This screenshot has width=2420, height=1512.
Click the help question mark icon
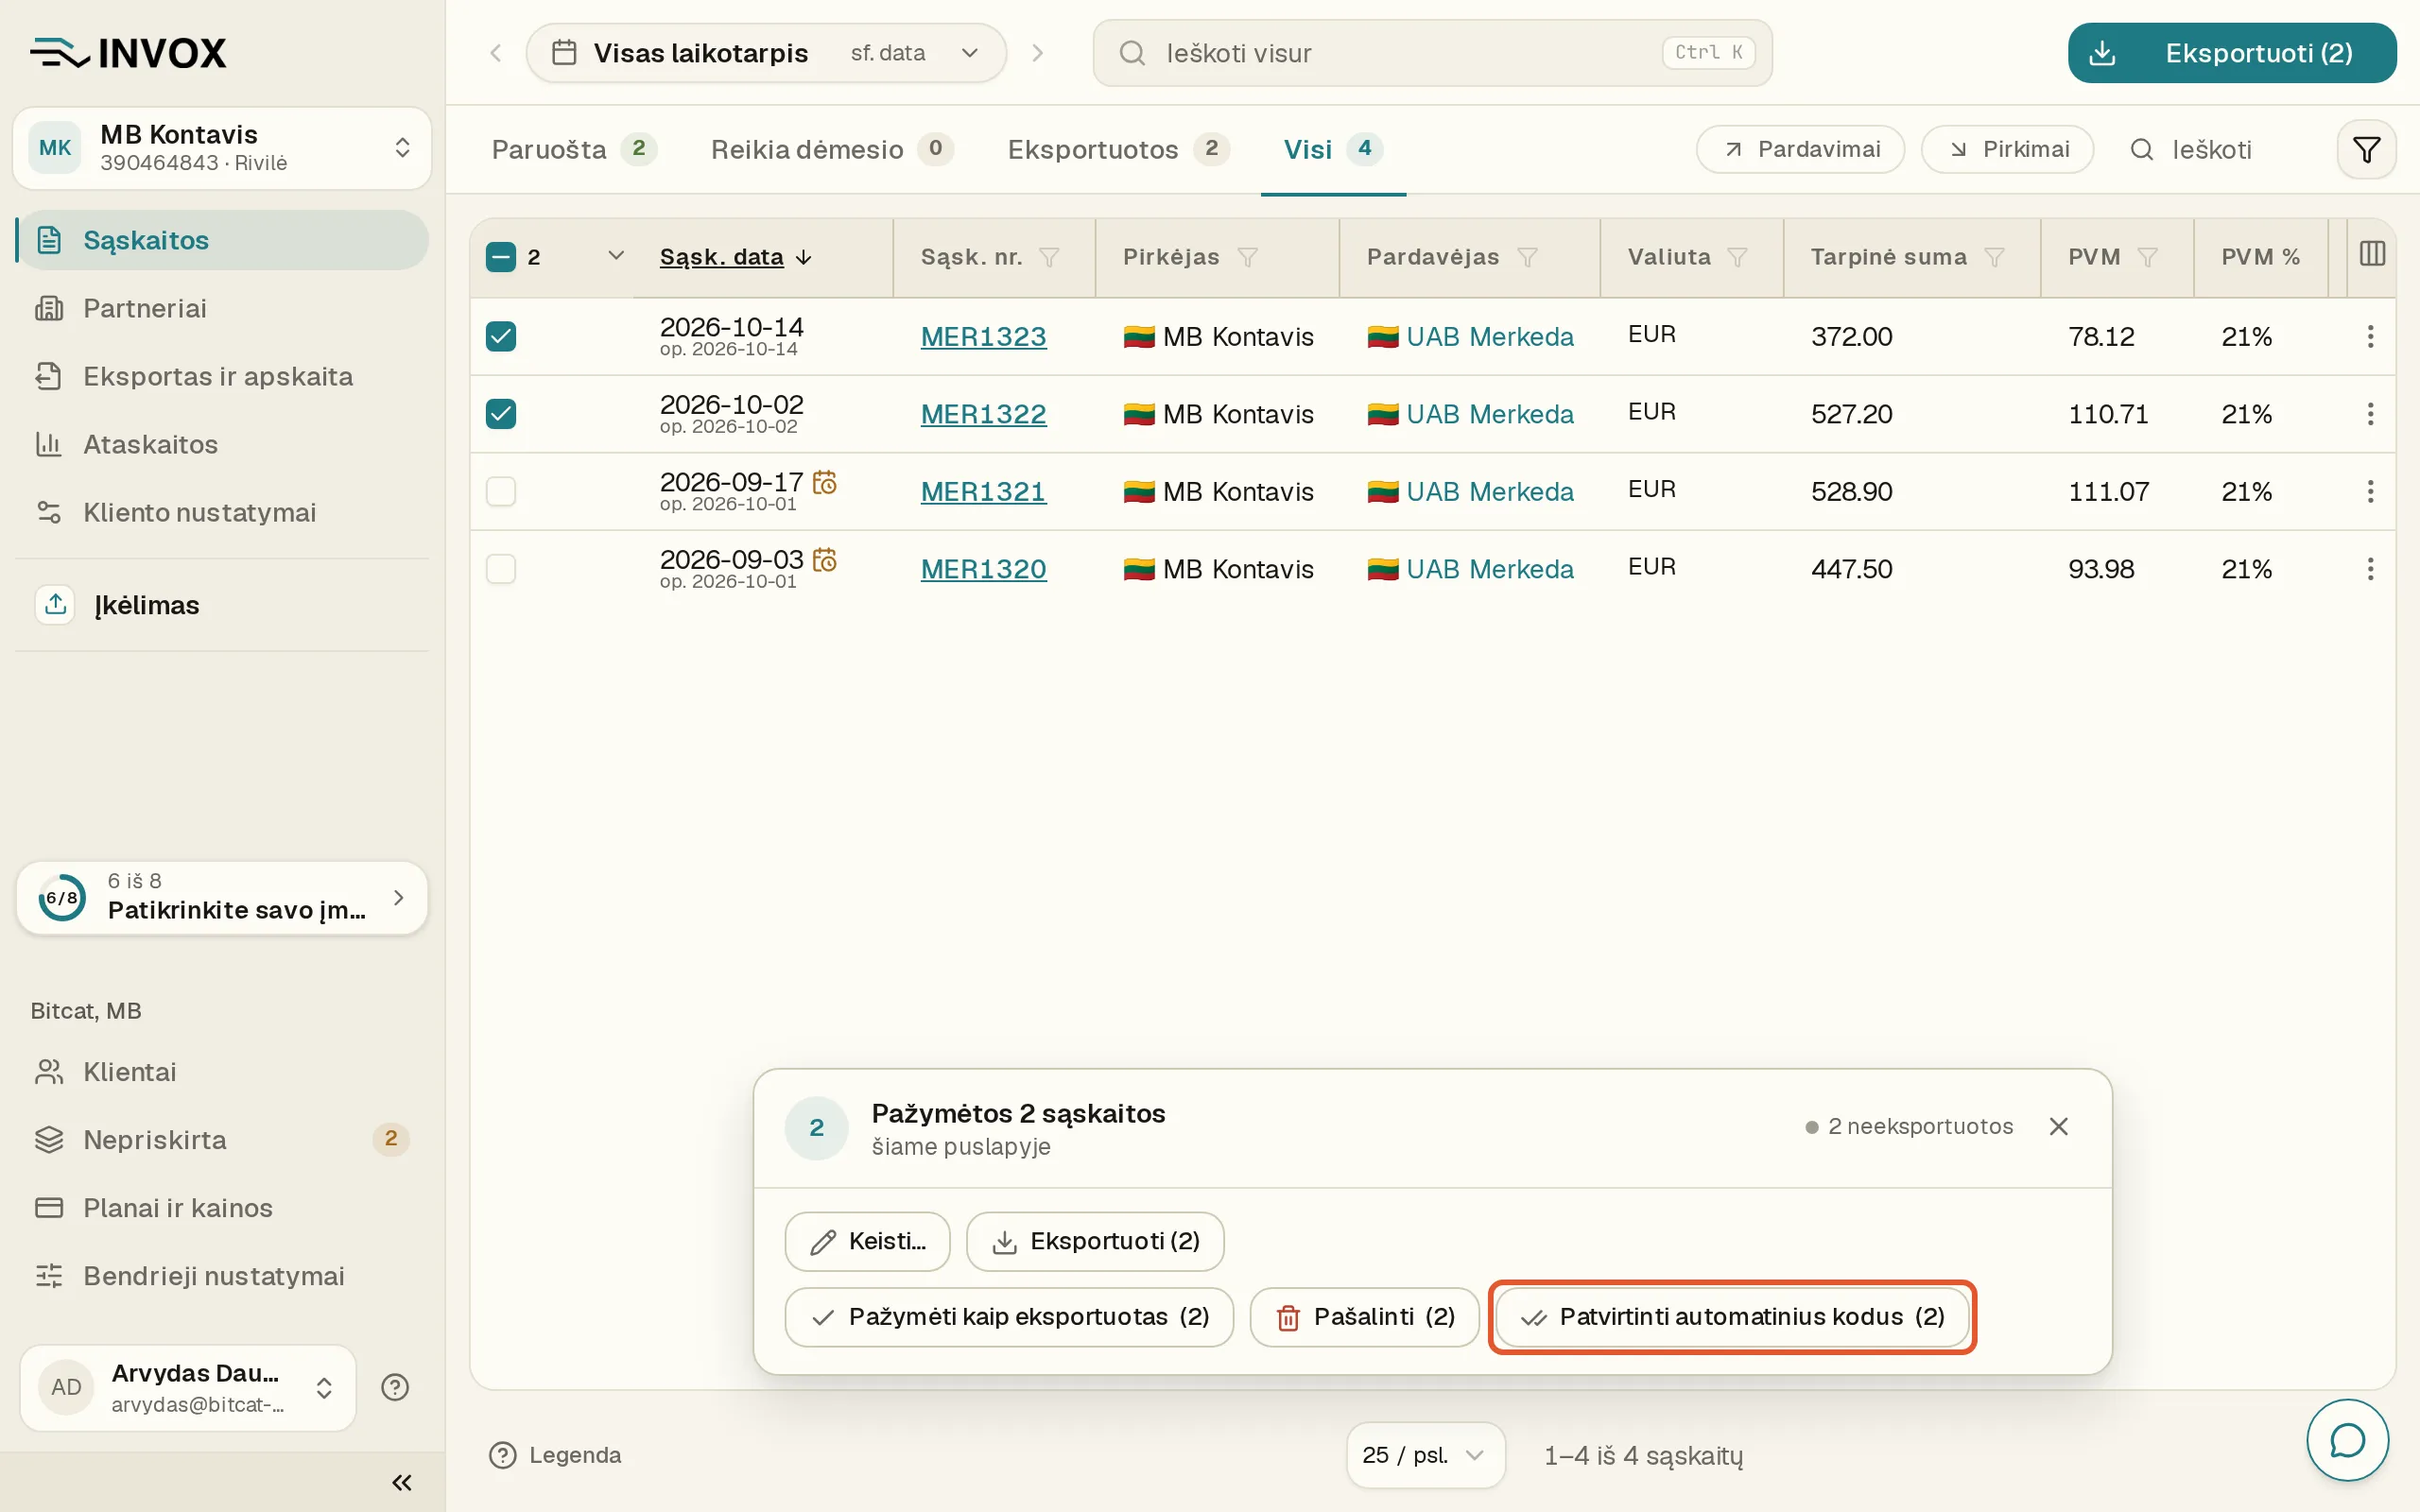(x=395, y=1387)
